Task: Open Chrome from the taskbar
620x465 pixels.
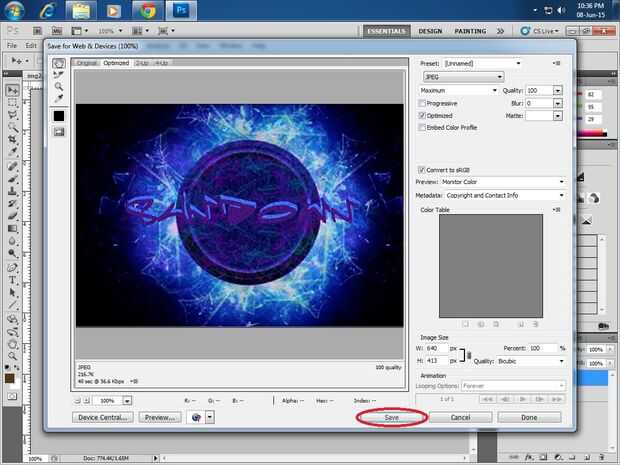Action: click(x=148, y=11)
